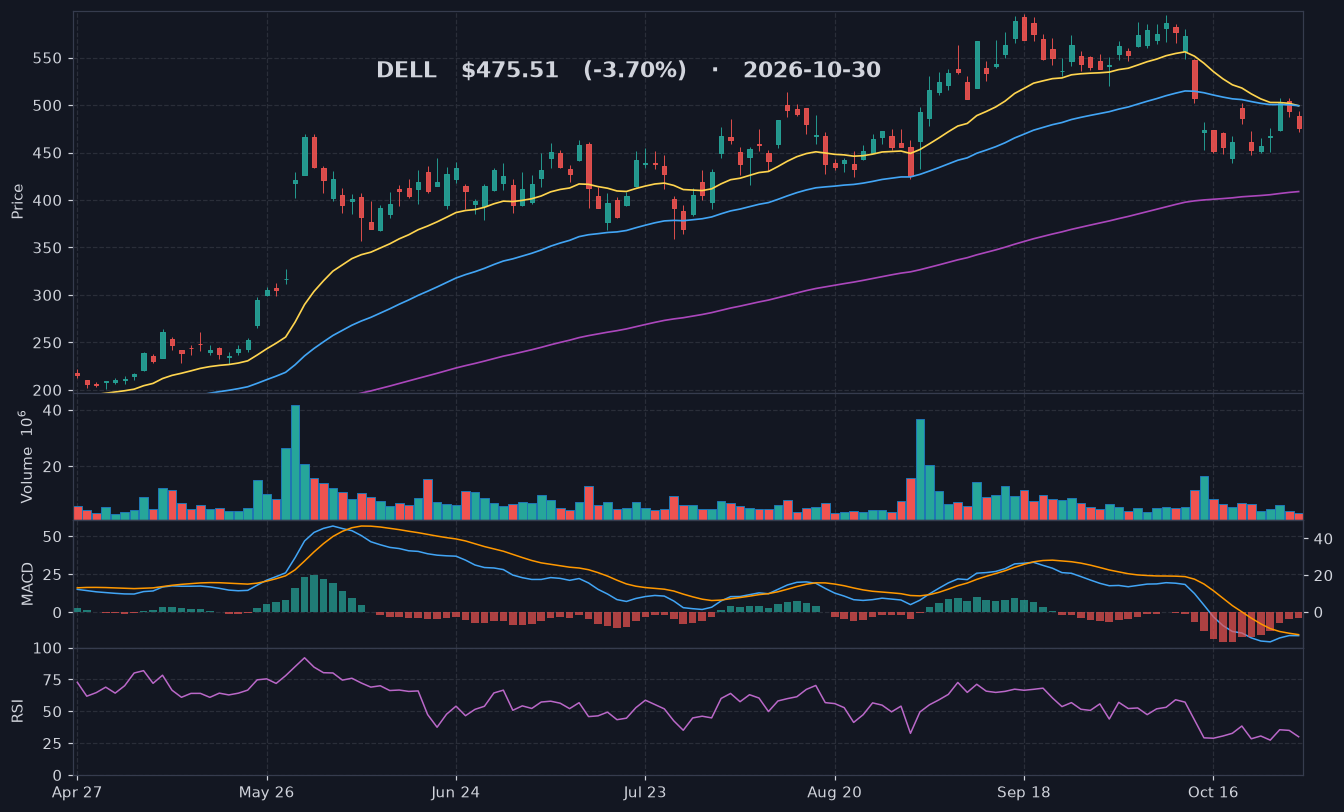
Task: Click the DELL ticker title text
Action: coord(406,70)
